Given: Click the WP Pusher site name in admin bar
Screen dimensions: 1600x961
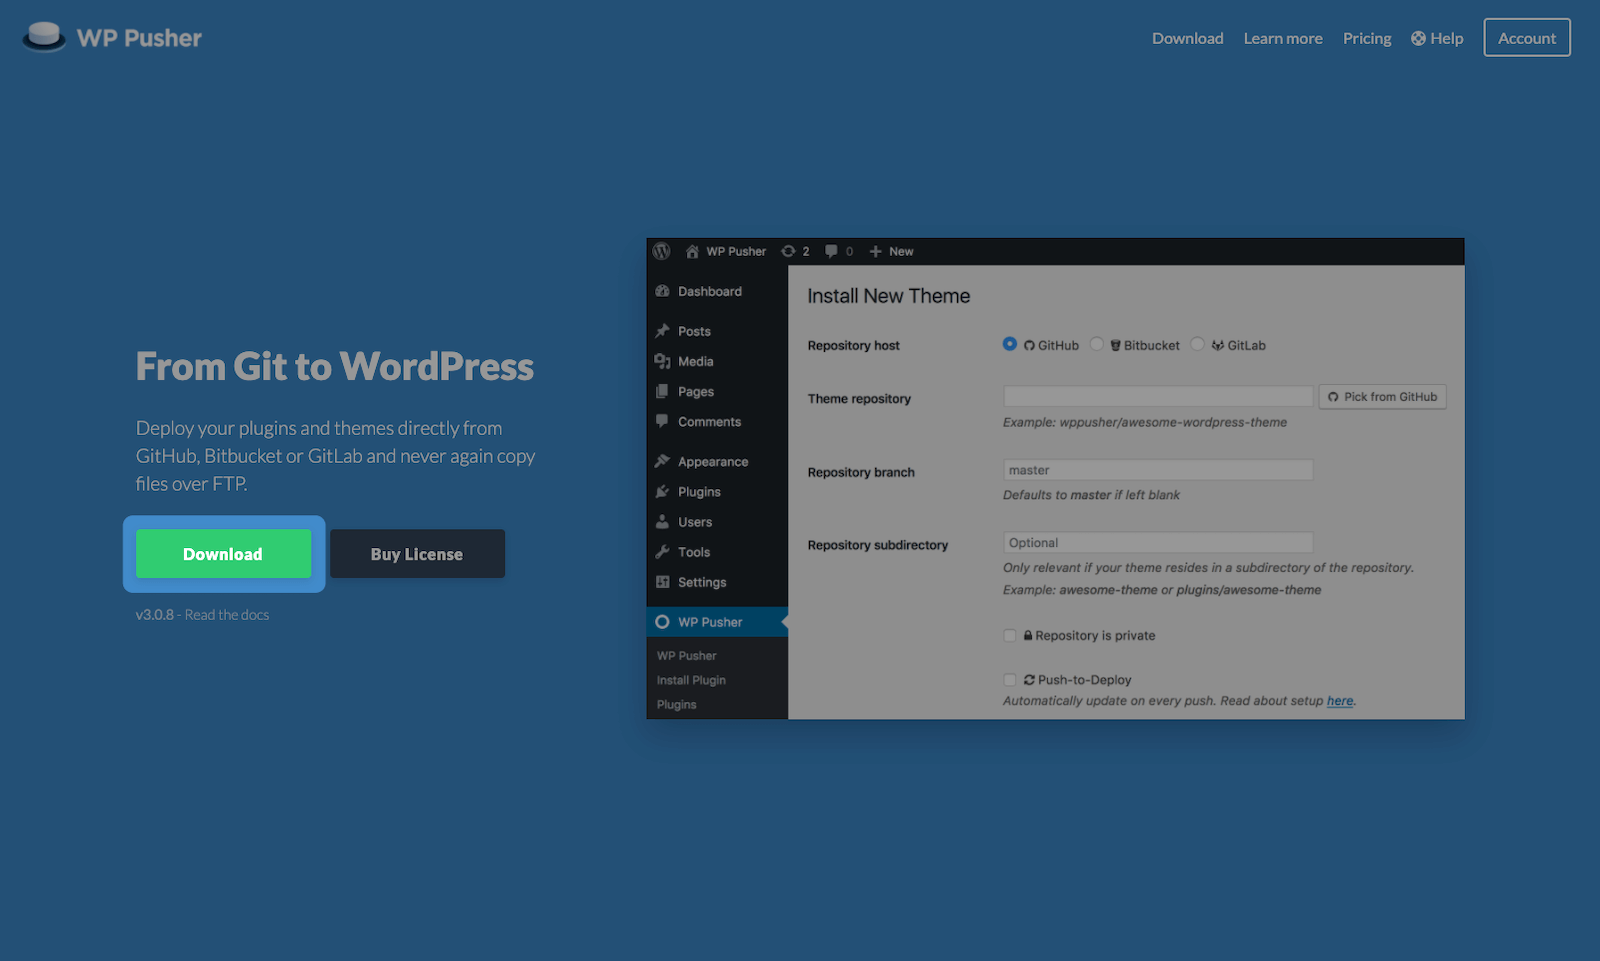Looking at the screenshot, I should tap(736, 251).
